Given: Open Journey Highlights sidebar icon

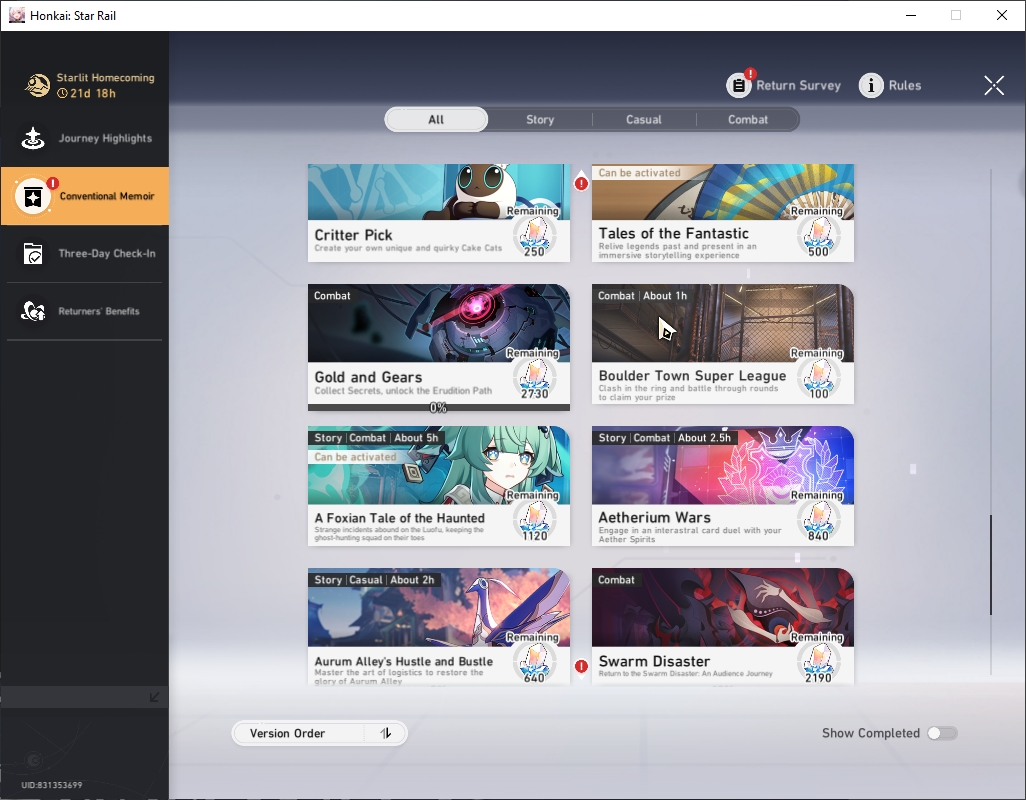Looking at the screenshot, I should coord(33,138).
